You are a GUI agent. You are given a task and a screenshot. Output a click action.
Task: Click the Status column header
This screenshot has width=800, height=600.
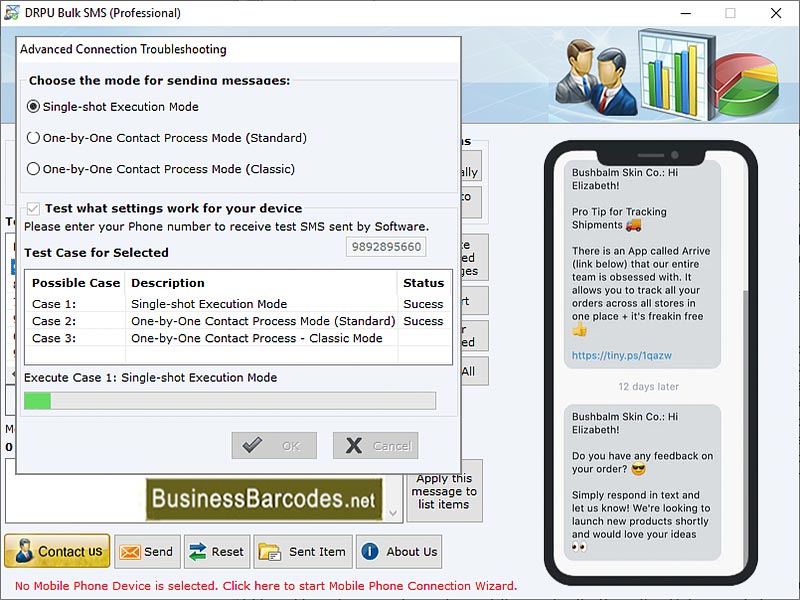pyautogui.click(x=423, y=283)
